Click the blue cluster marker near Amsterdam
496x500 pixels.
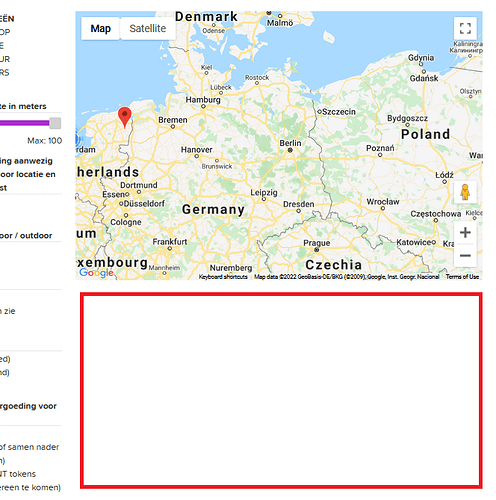coord(77,139)
